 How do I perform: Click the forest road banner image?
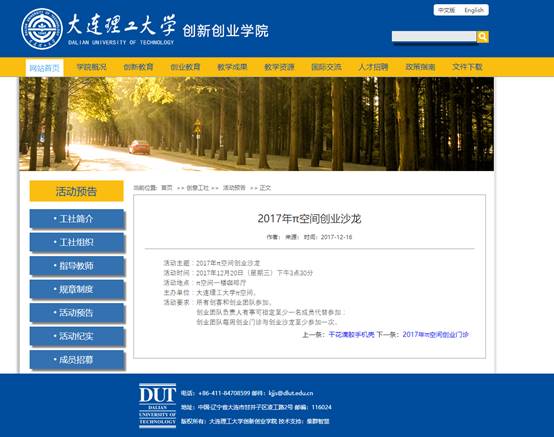tap(257, 124)
